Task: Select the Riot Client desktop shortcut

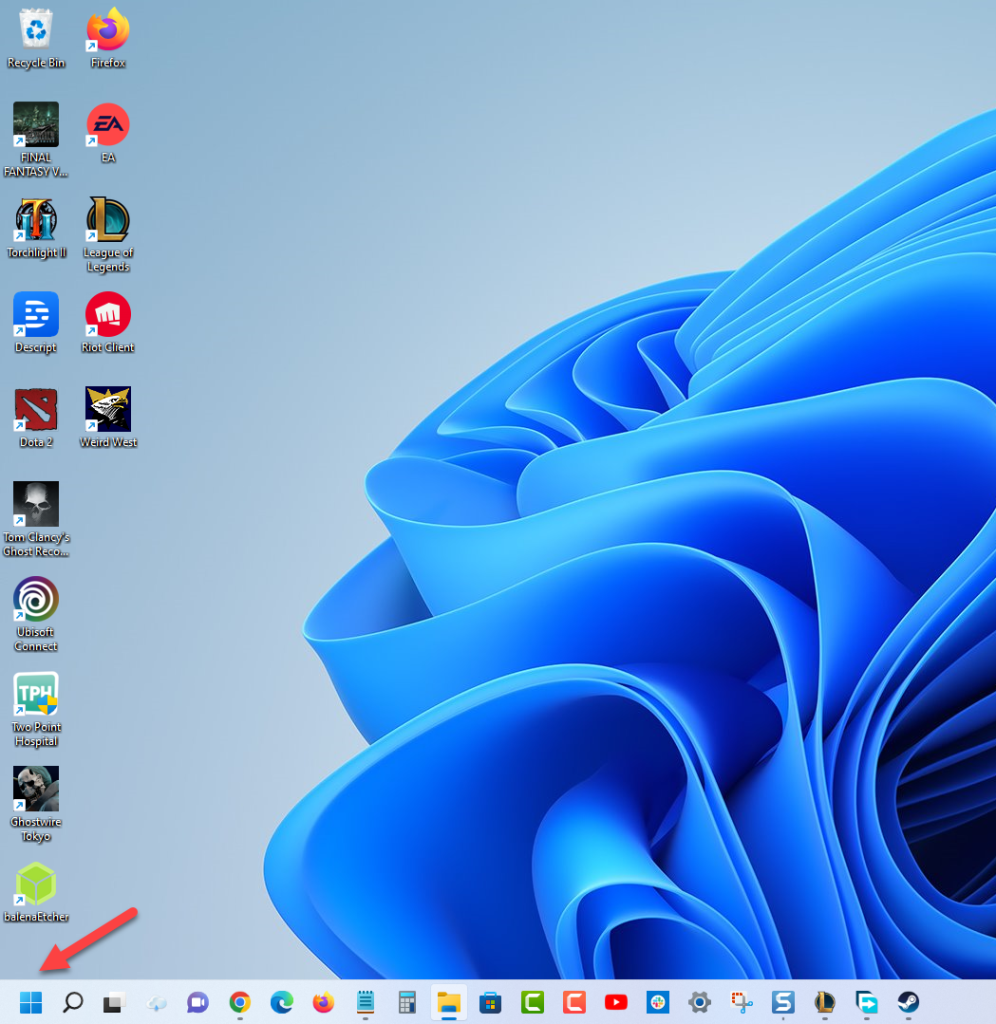Action: [108, 323]
